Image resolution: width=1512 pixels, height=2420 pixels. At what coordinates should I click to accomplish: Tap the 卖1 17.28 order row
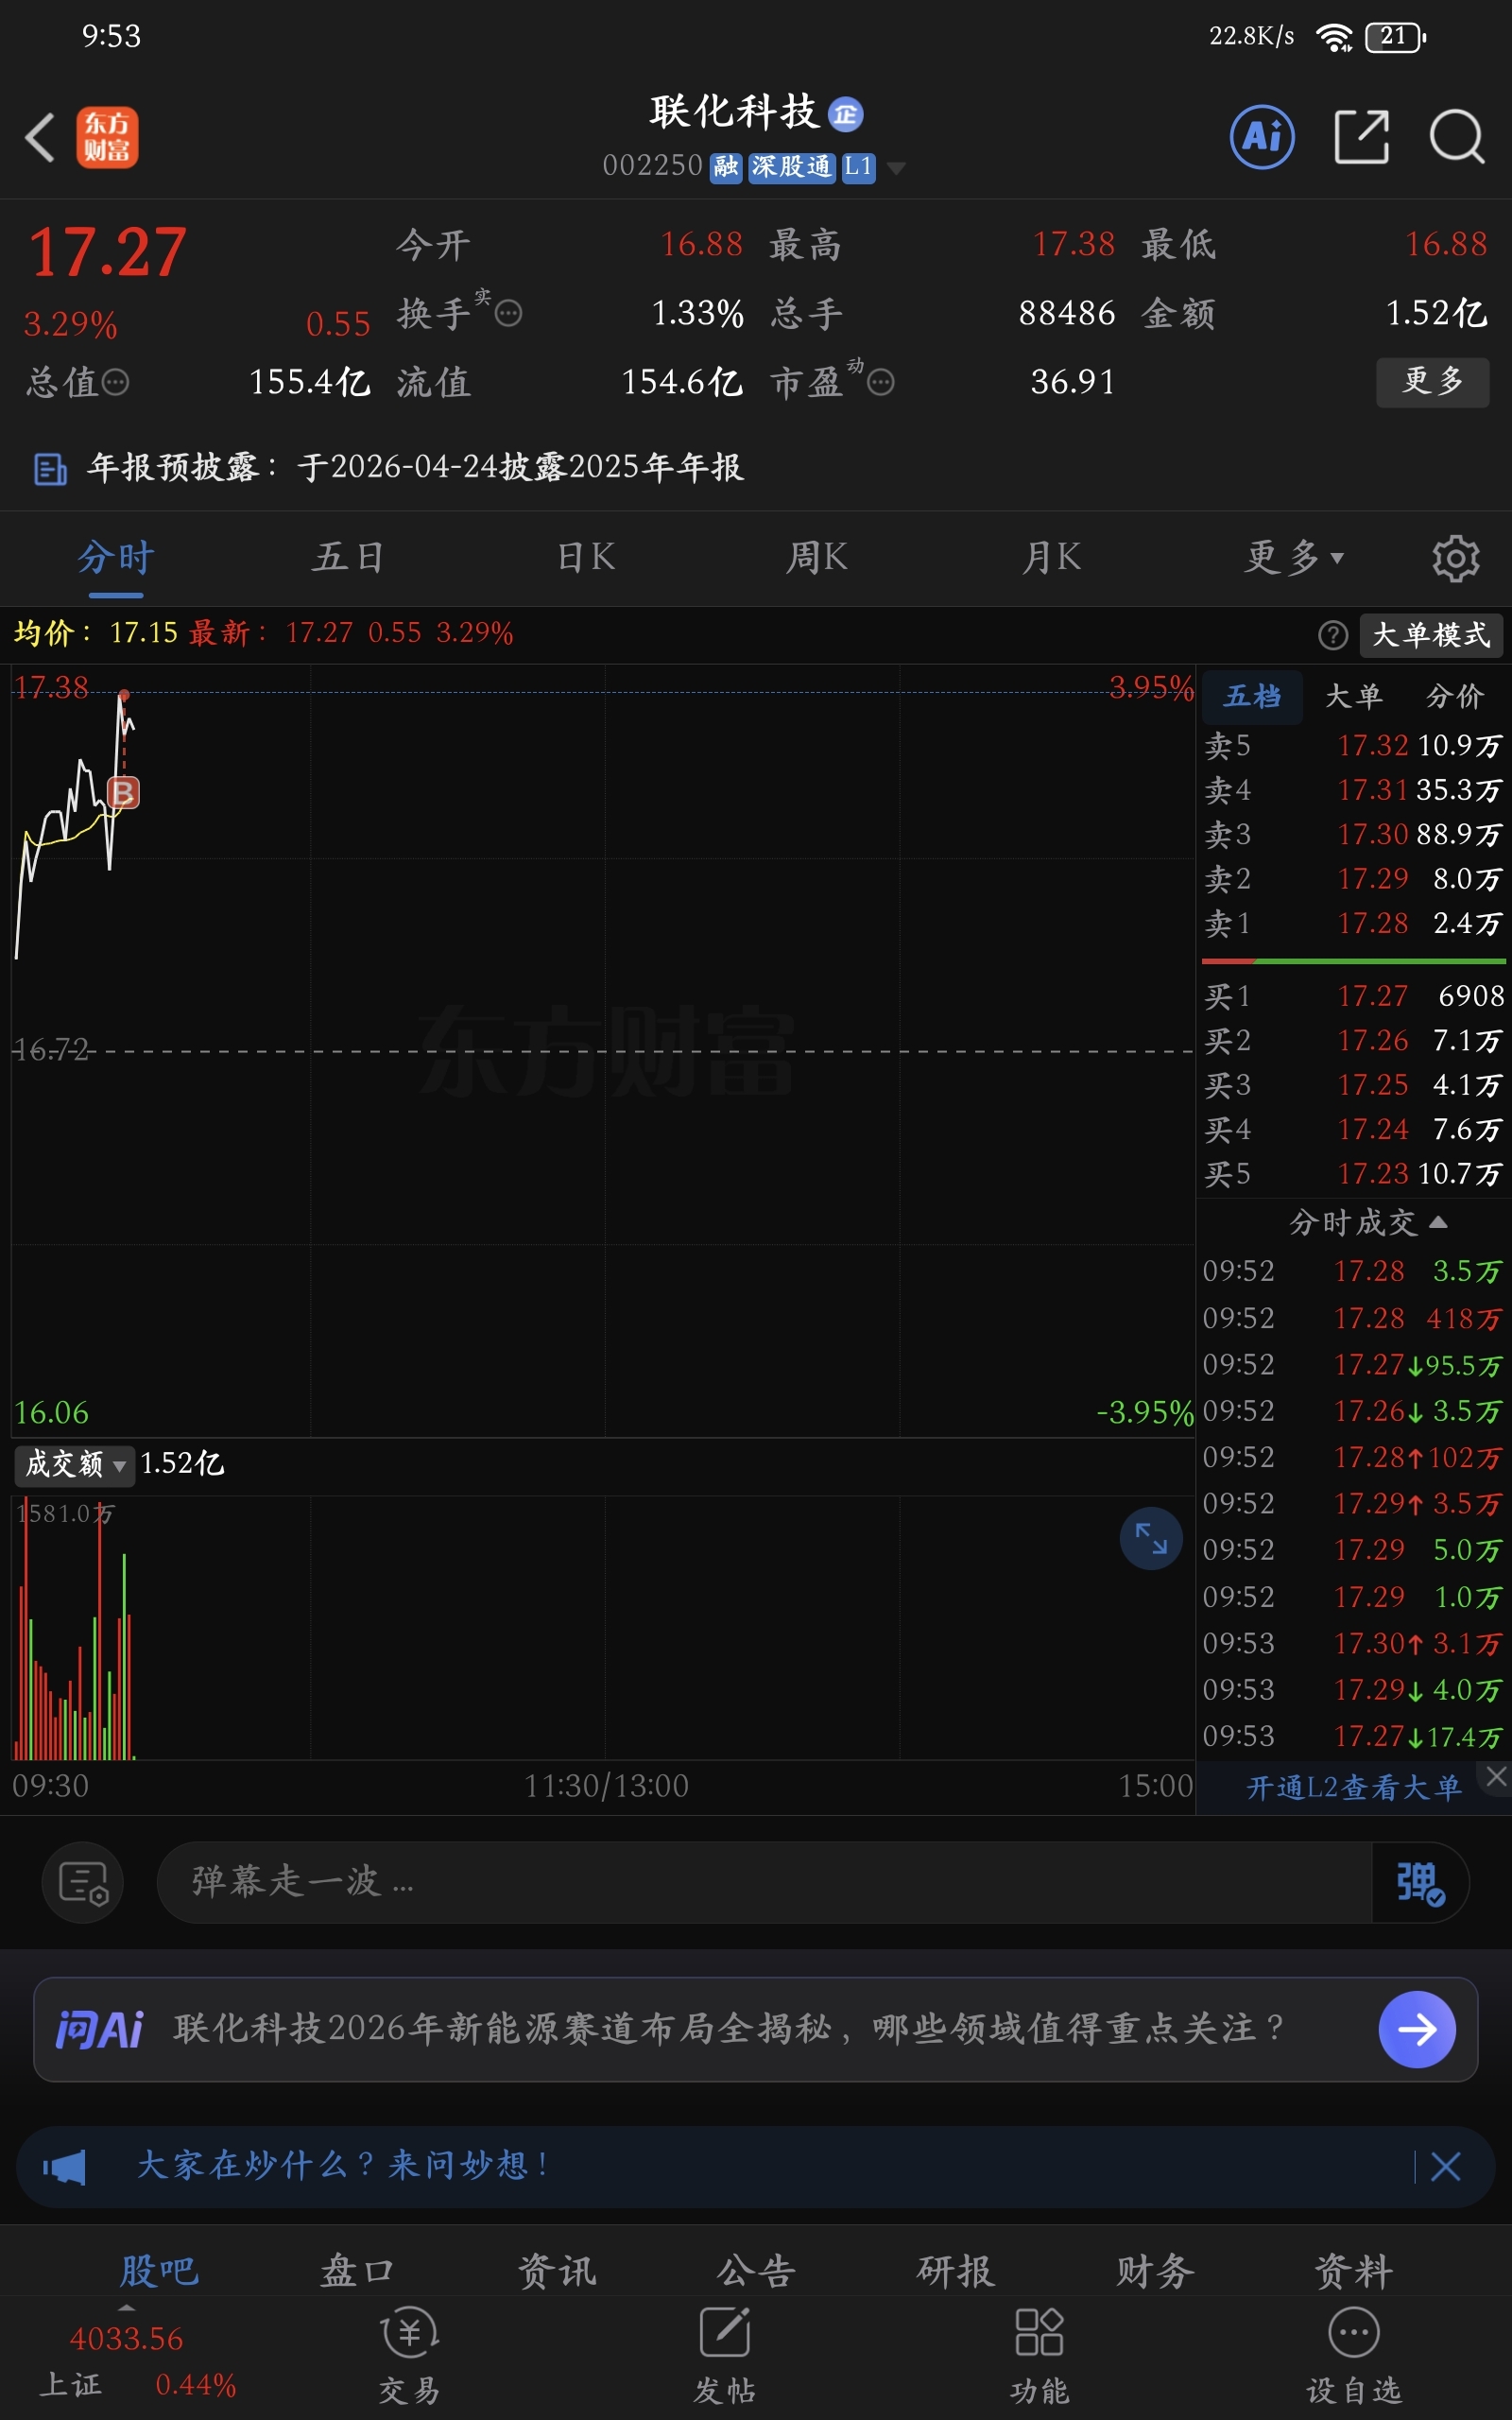click(1353, 924)
